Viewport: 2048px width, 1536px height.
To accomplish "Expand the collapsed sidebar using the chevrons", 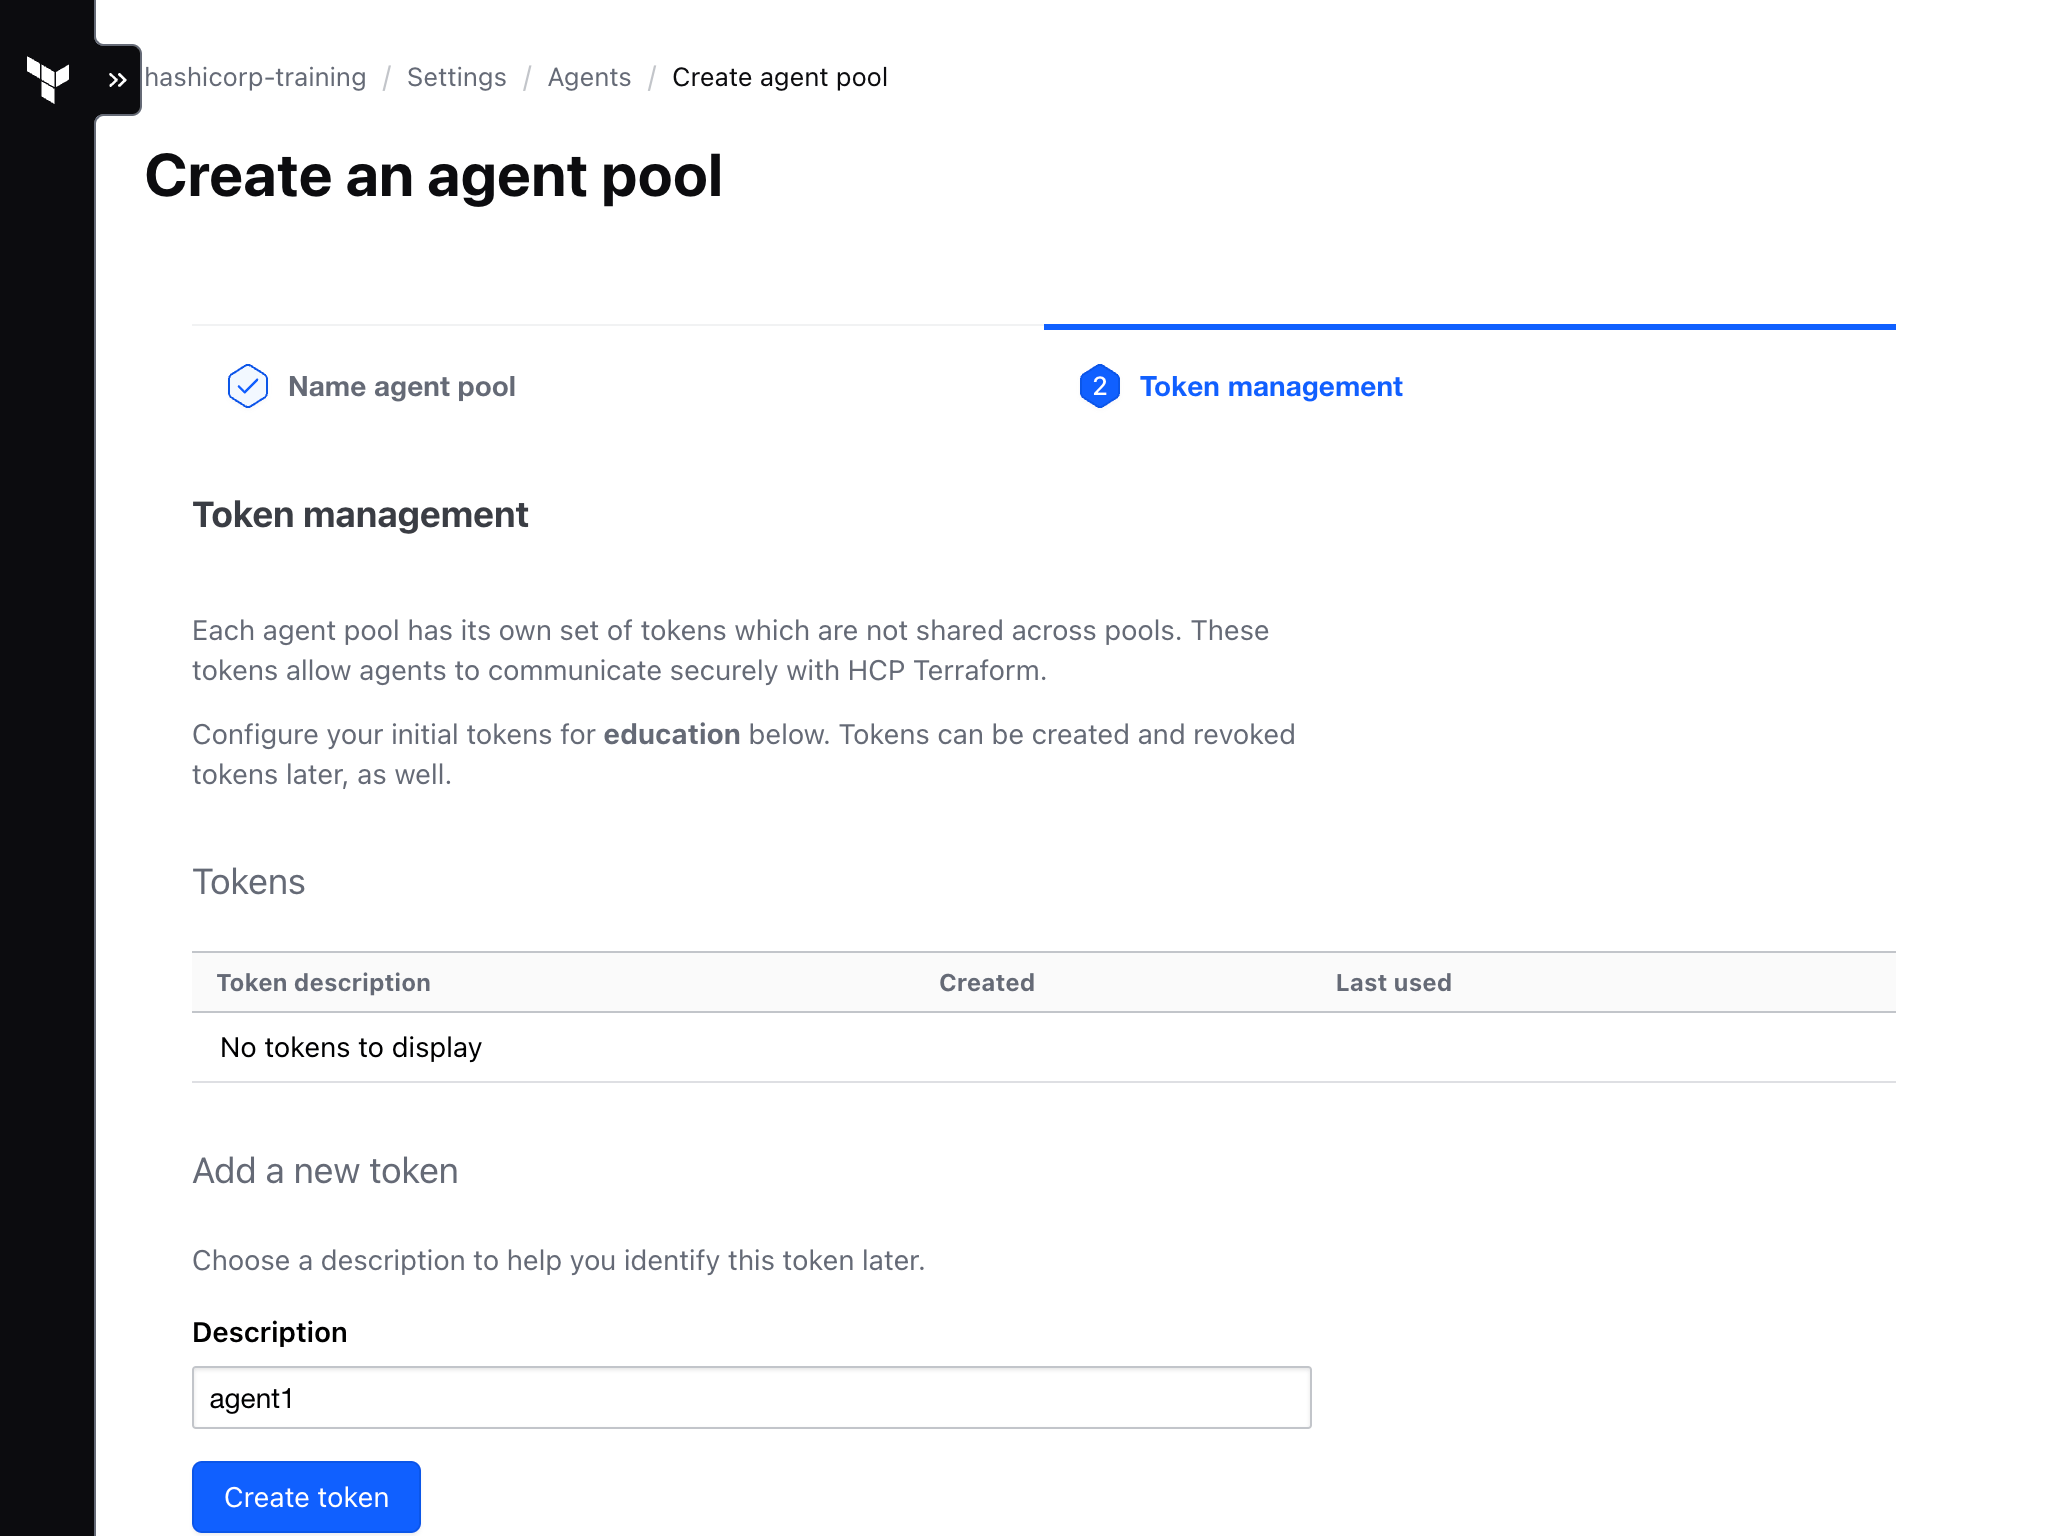I will point(117,79).
